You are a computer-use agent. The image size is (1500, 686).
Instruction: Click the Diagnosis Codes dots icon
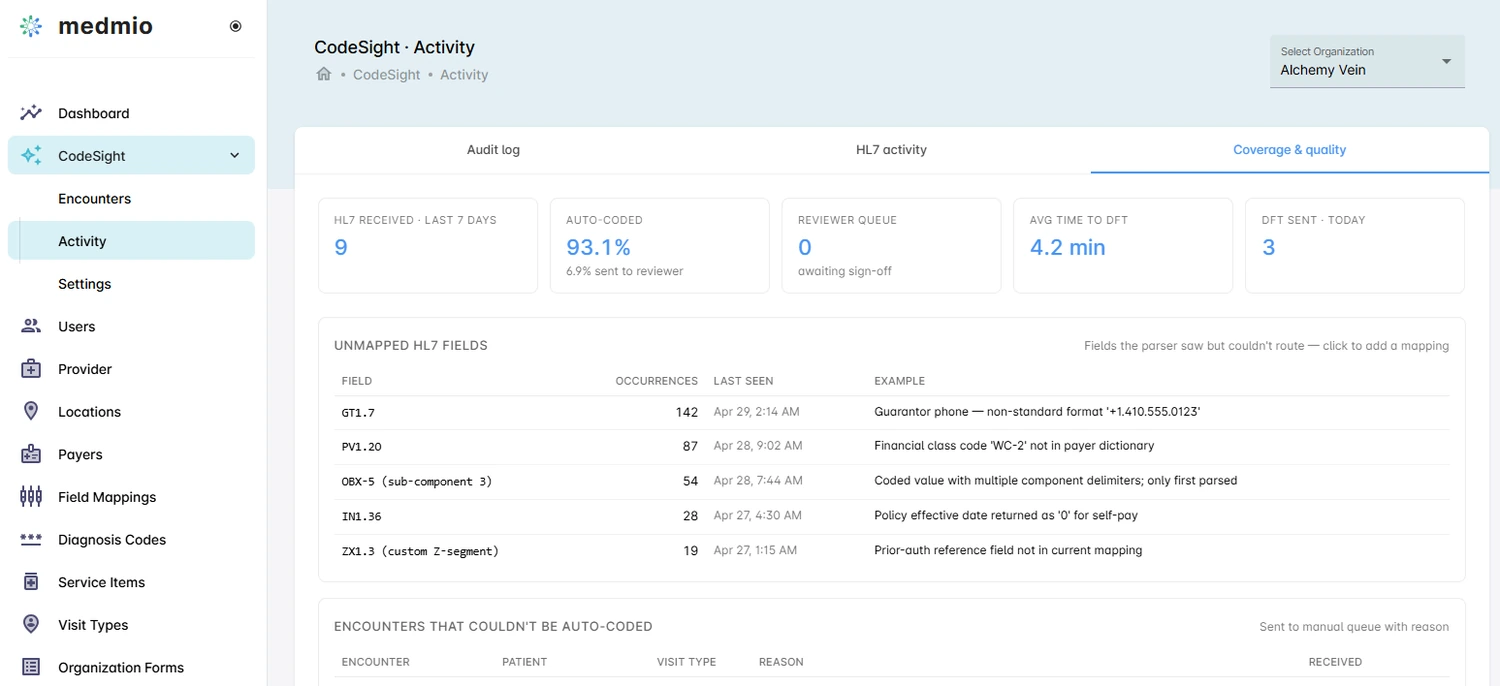[x=31, y=539]
